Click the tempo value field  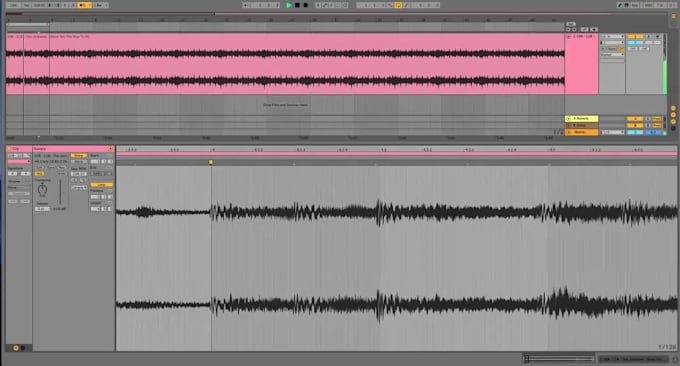pos(39,5)
